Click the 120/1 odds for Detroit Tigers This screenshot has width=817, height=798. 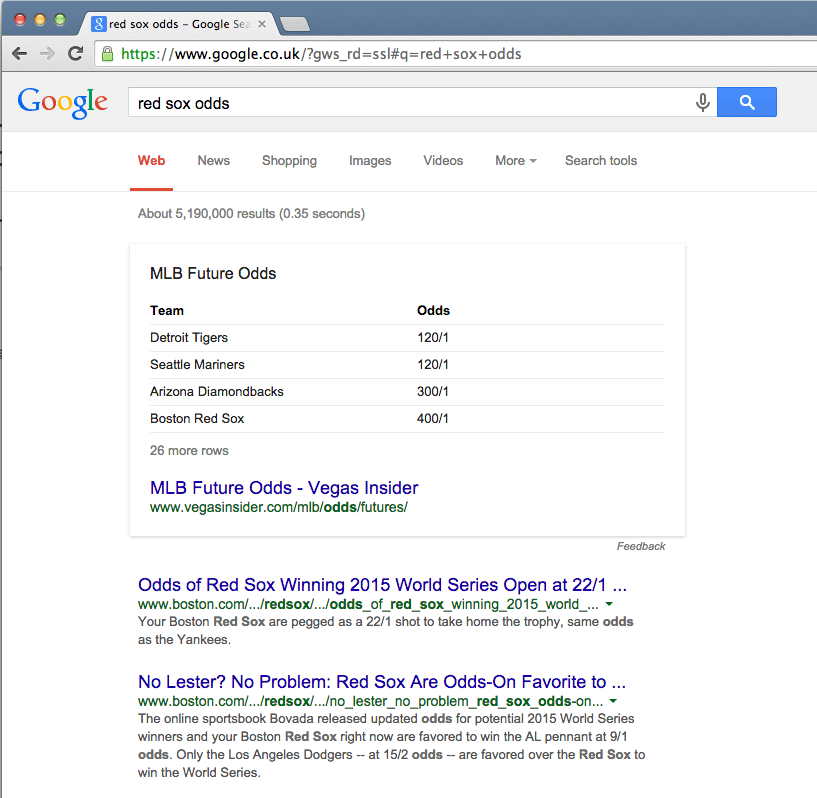coord(432,338)
